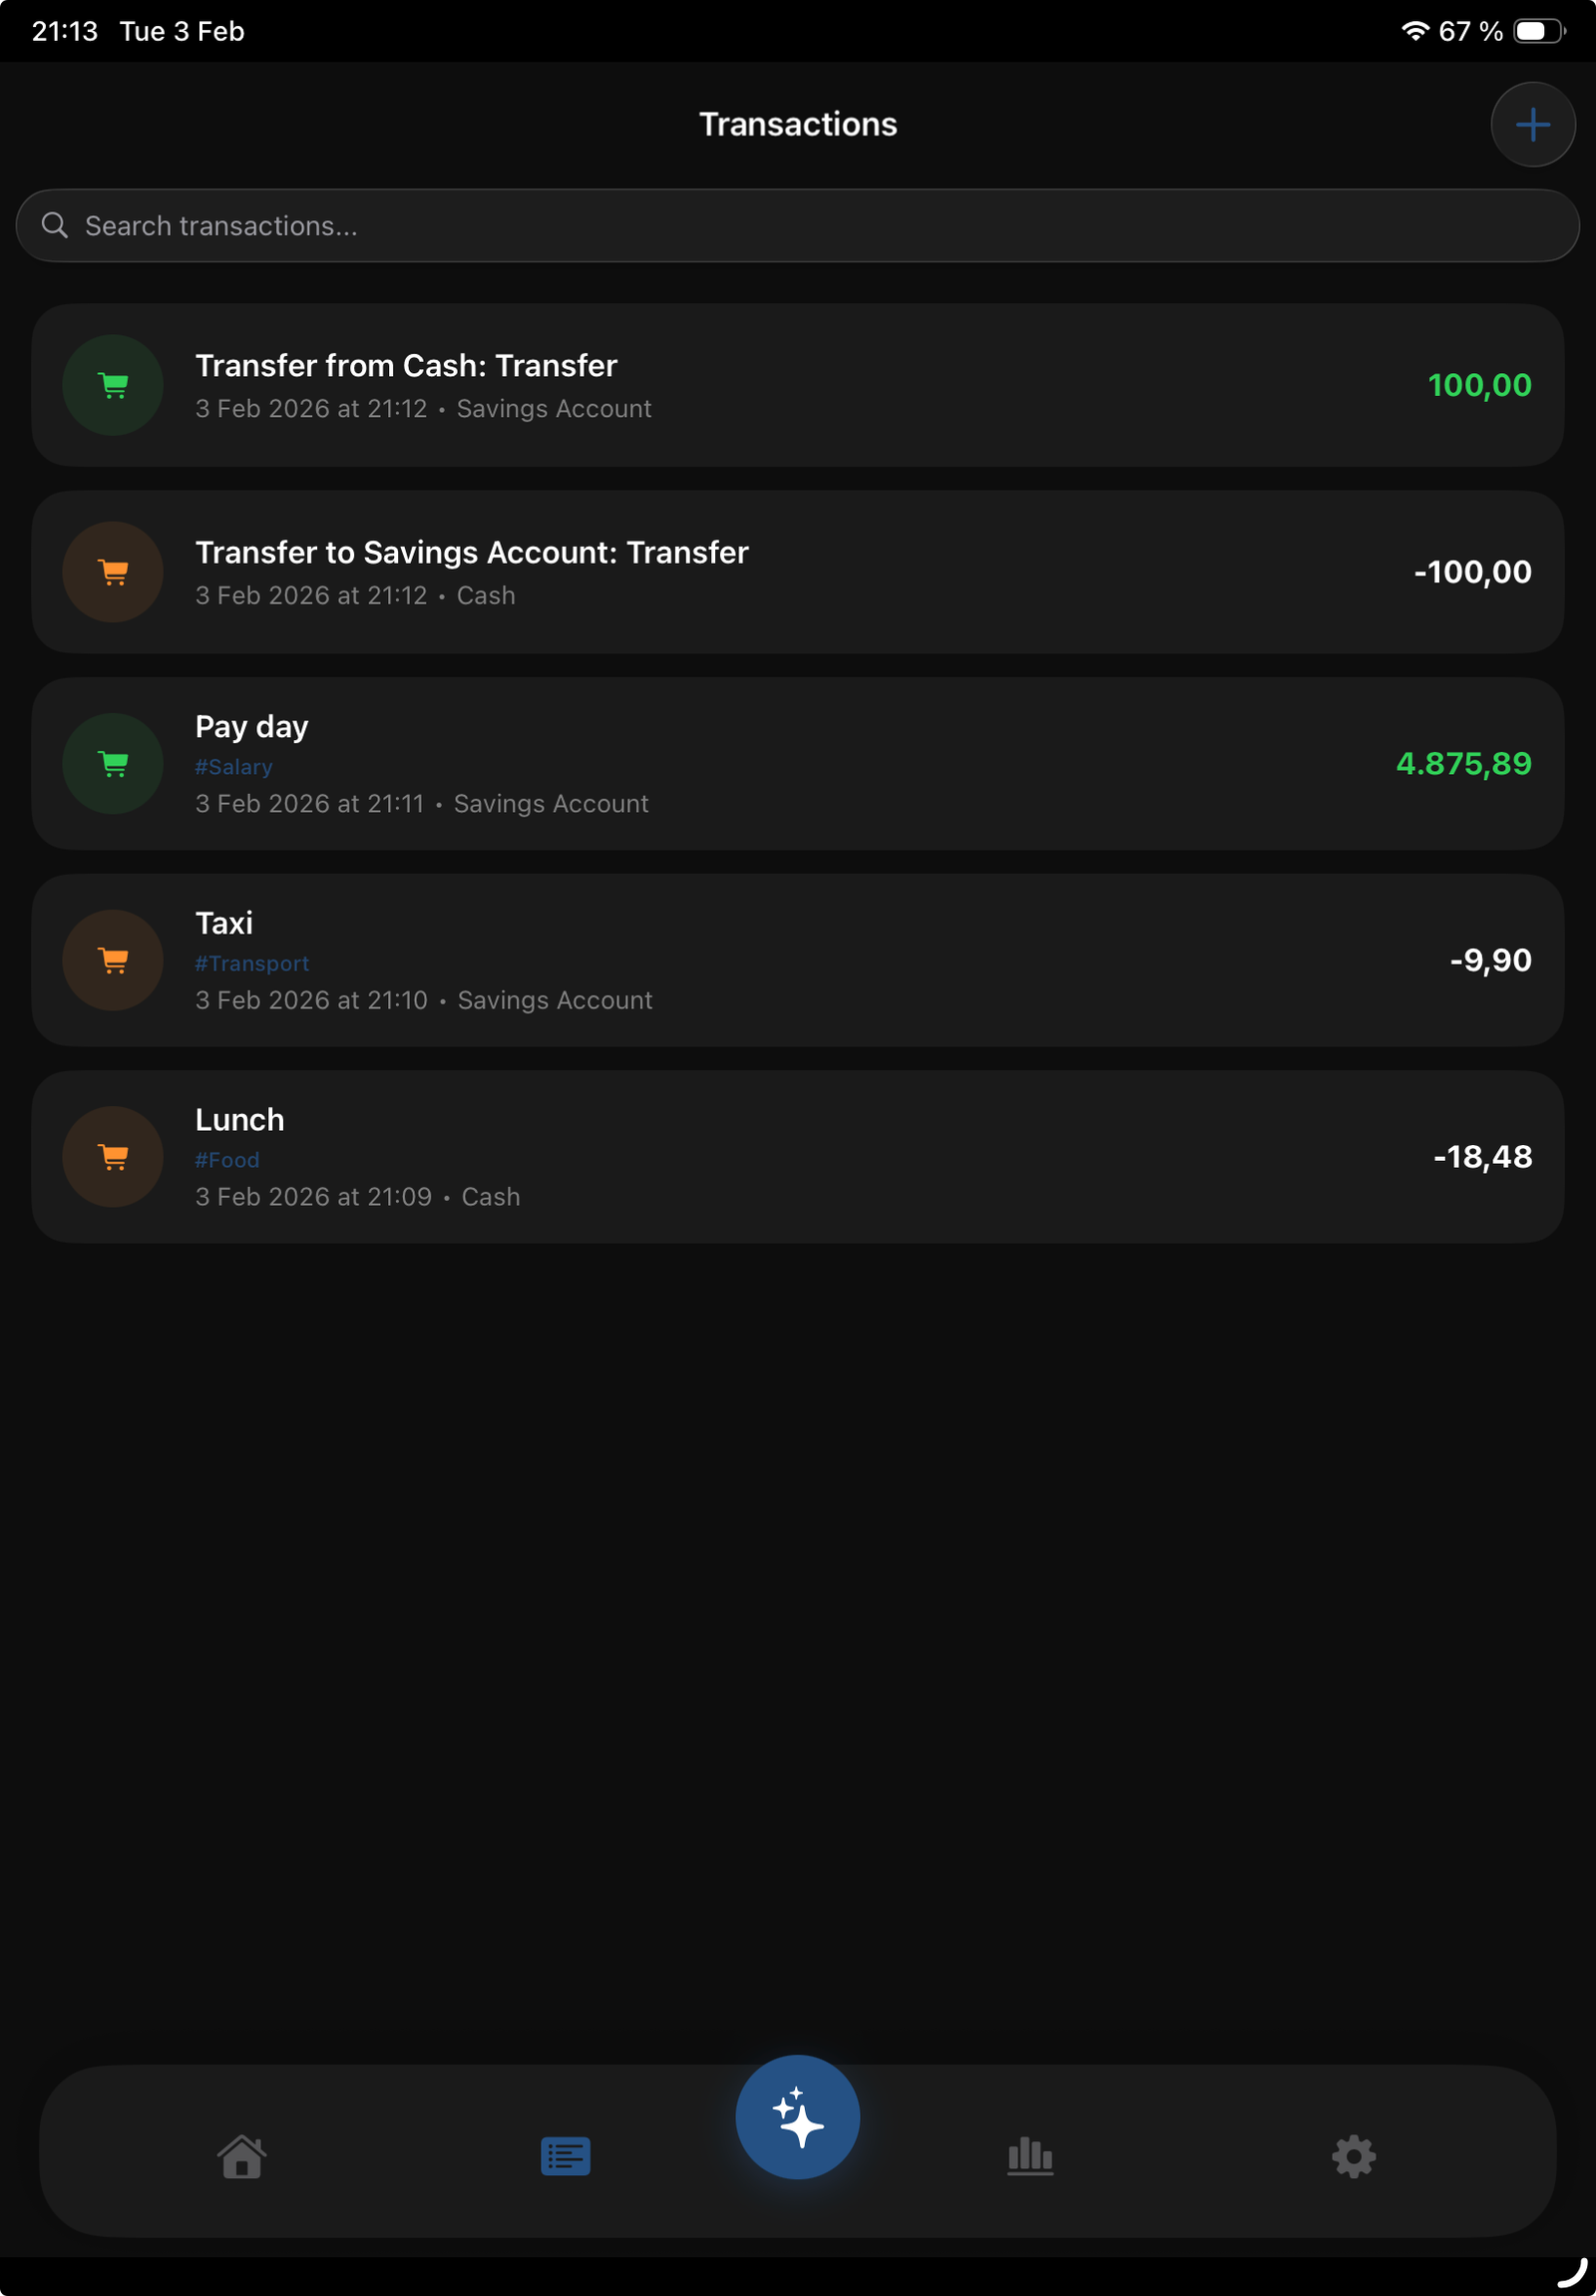Image resolution: width=1596 pixels, height=2296 pixels.
Task: Click the 4.875,89 Pay day amount
Action: 1463,764
